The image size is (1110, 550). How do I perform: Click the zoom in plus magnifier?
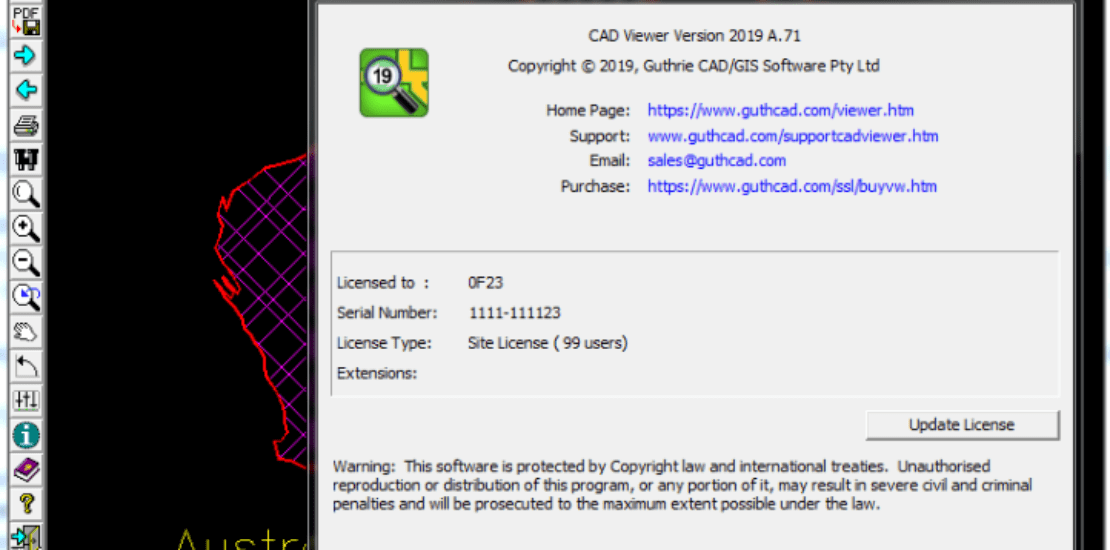pyautogui.click(x=26, y=229)
